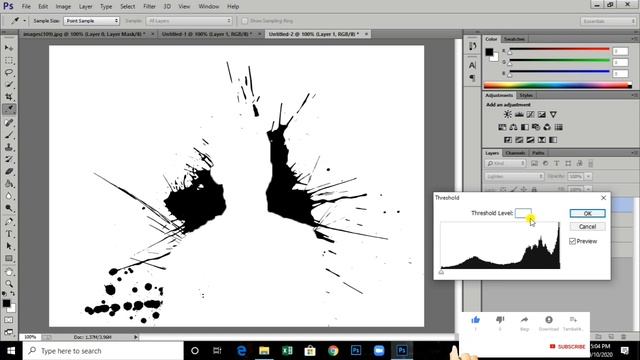Pick a color from the spectrum ramp
Image resolution: width=640 pixels, height=360 pixels.
[x=558, y=85]
